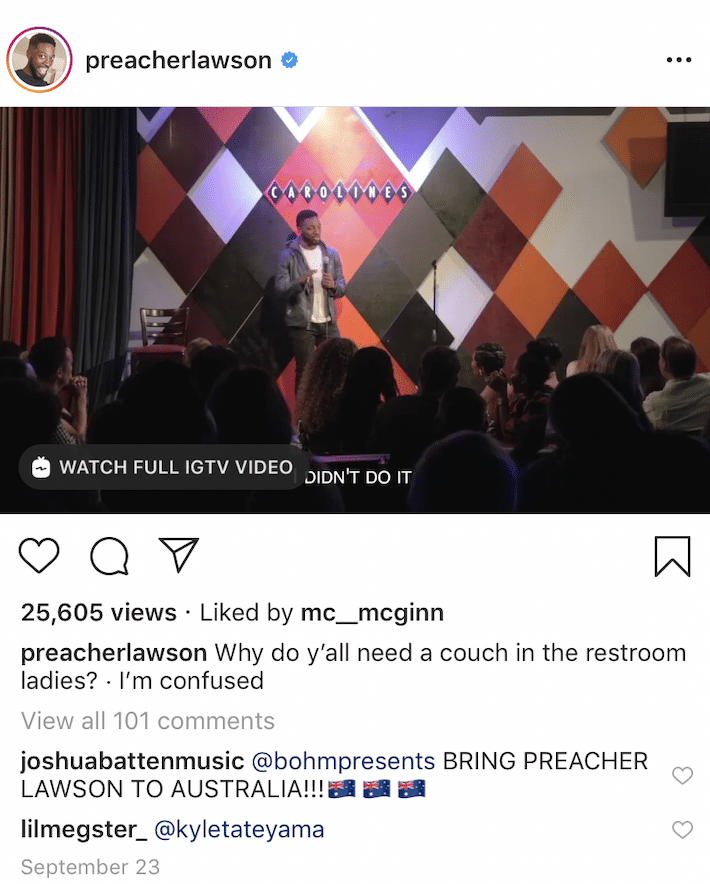The width and height of the screenshot is (710, 884).
Task: Open the three-dot post options menu
Action: [x=678, y=60]
